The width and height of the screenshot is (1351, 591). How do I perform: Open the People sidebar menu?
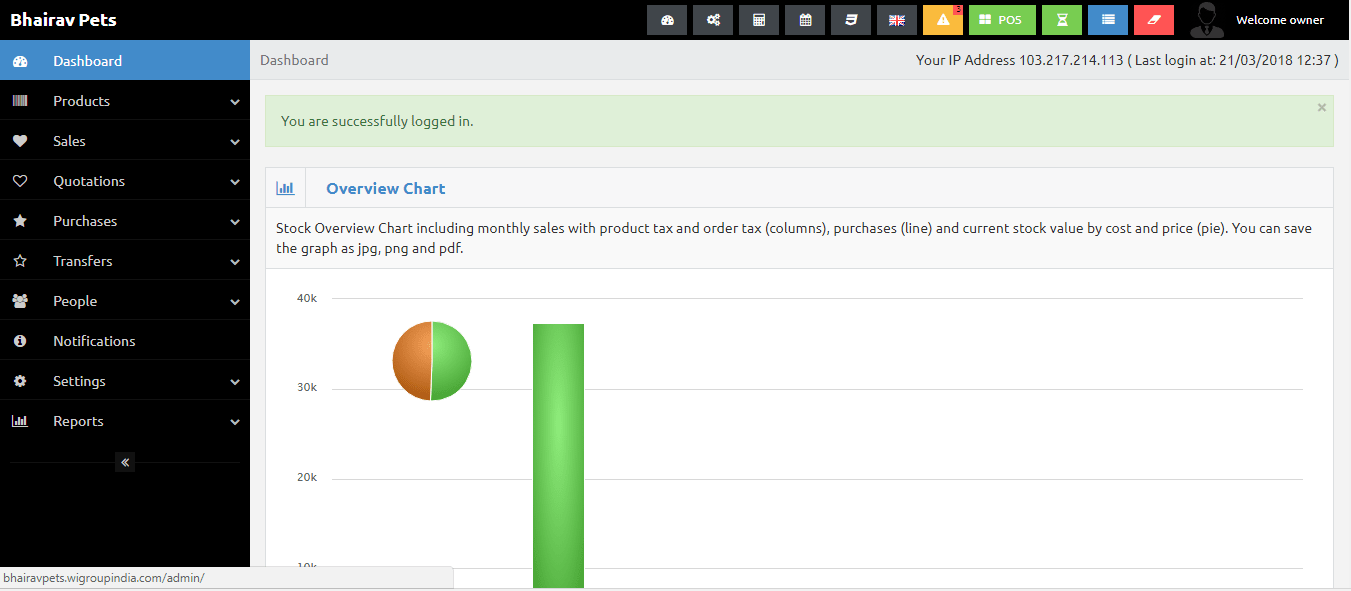125,300
